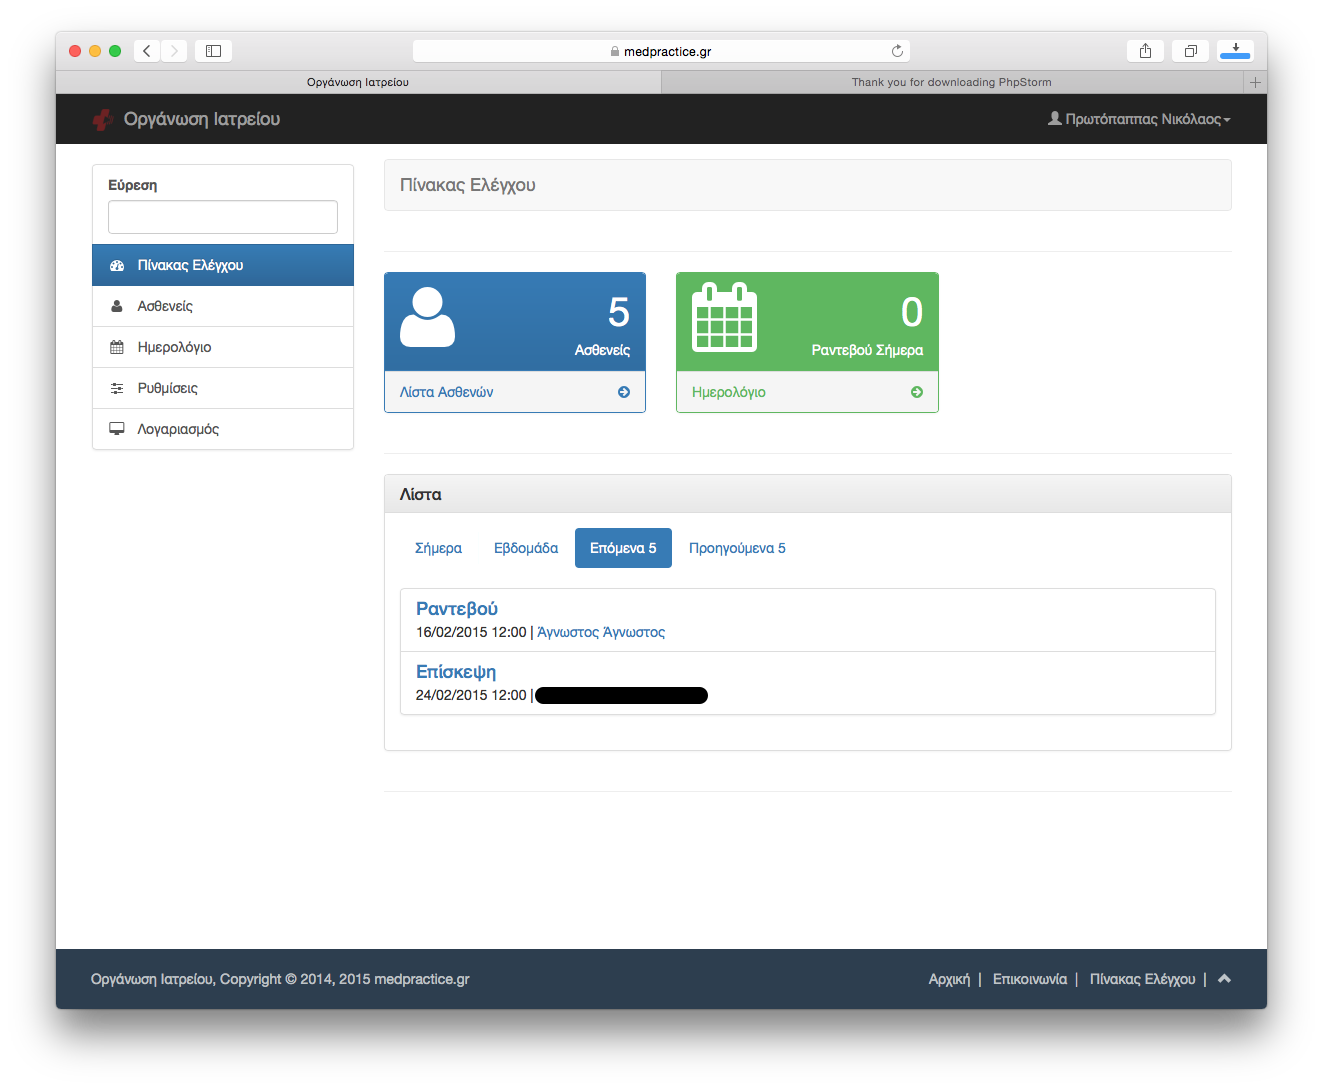1323x1089 pixels.
Task: Open Ρυθμίσεις in the sidebar menu
Action: (x=167, y=388)
